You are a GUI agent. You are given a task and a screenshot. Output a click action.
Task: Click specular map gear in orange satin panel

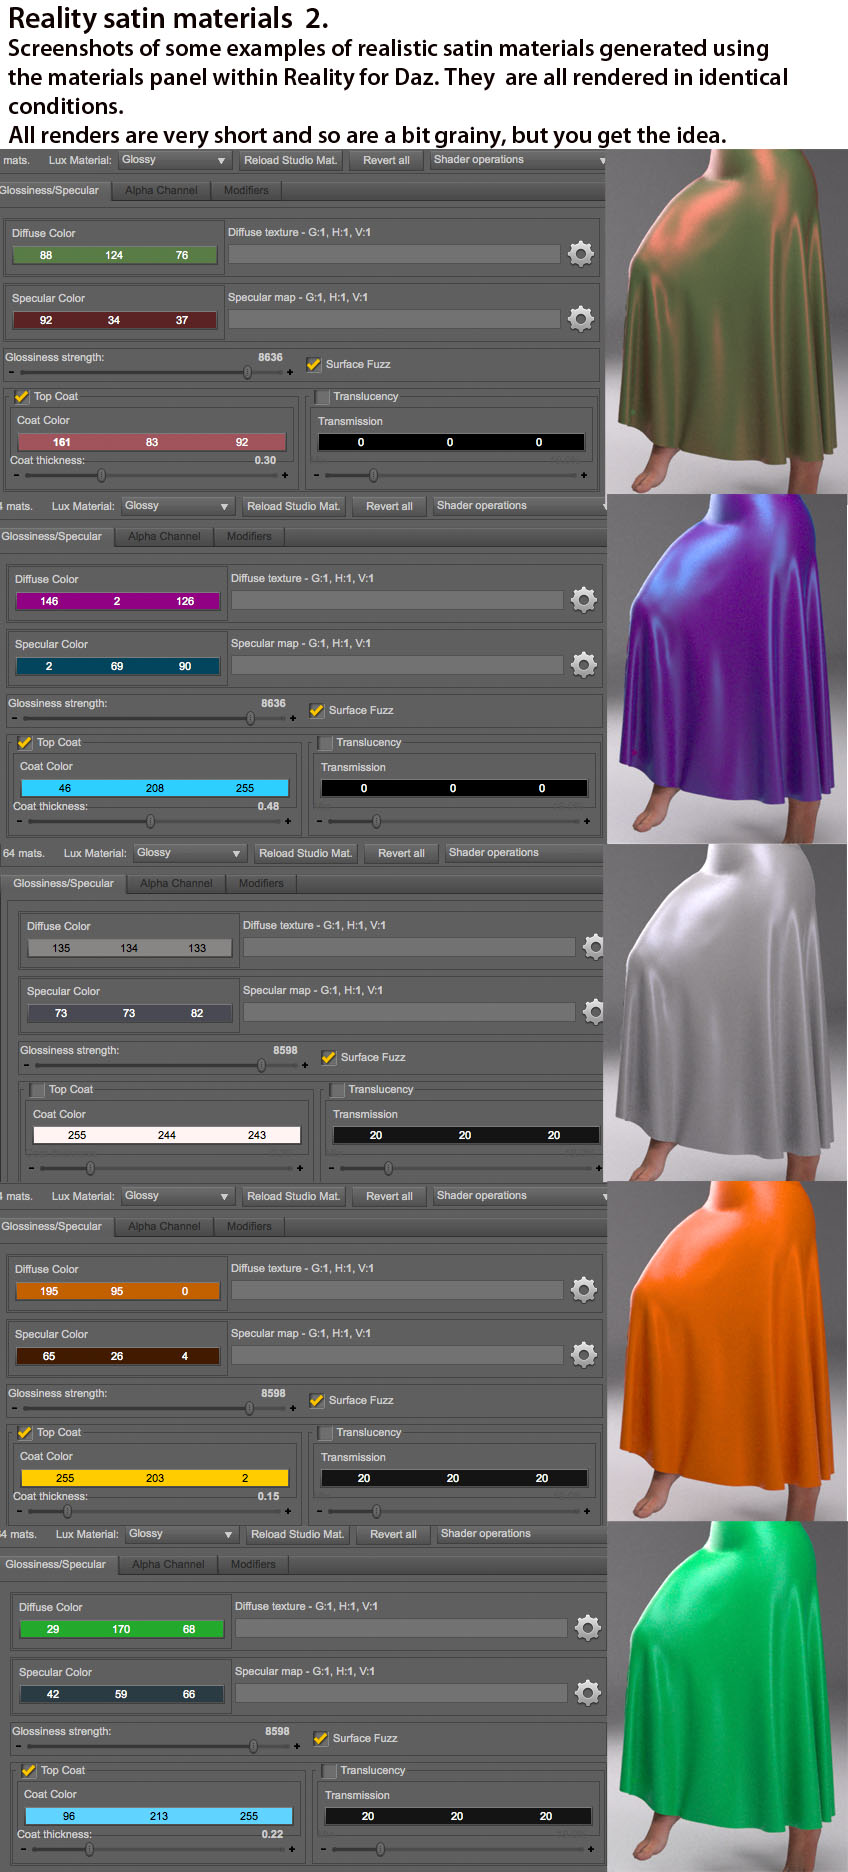584,1355
